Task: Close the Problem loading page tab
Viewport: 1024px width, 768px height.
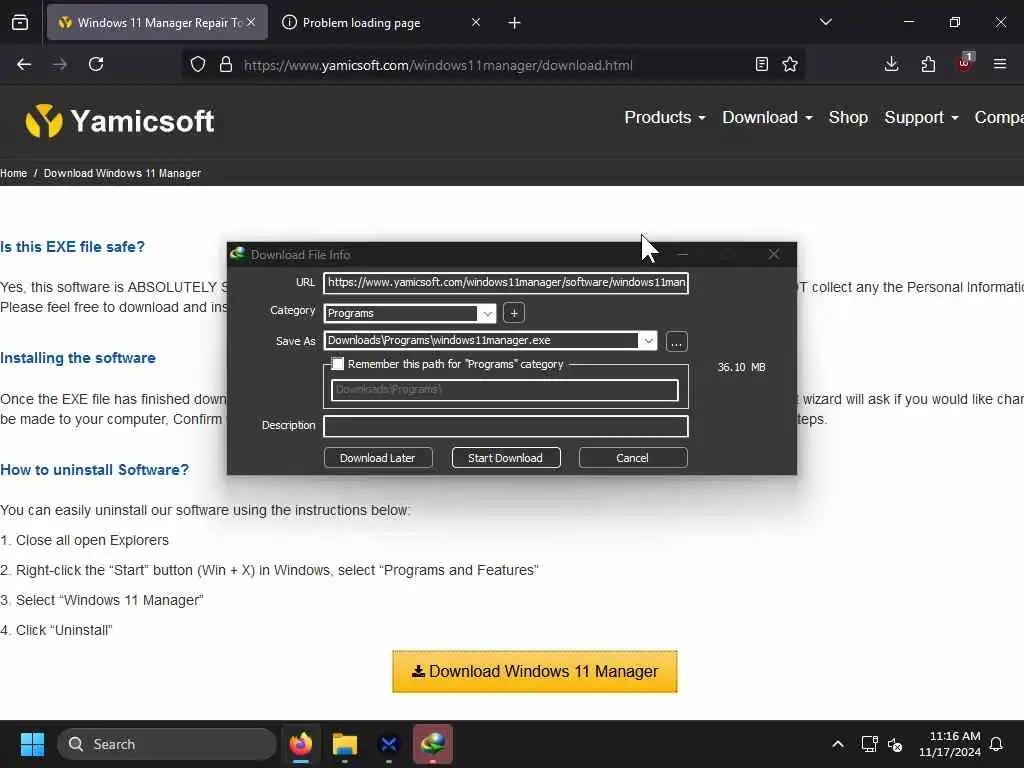Action: [x=476, y=23]
